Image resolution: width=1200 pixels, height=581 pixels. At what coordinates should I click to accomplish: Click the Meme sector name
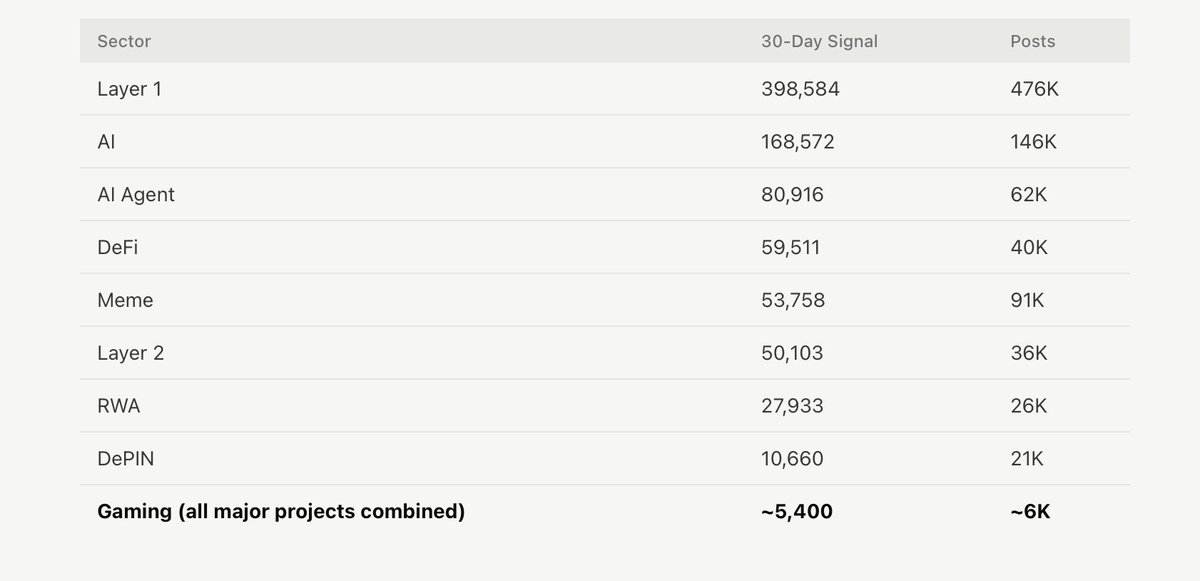125,300
